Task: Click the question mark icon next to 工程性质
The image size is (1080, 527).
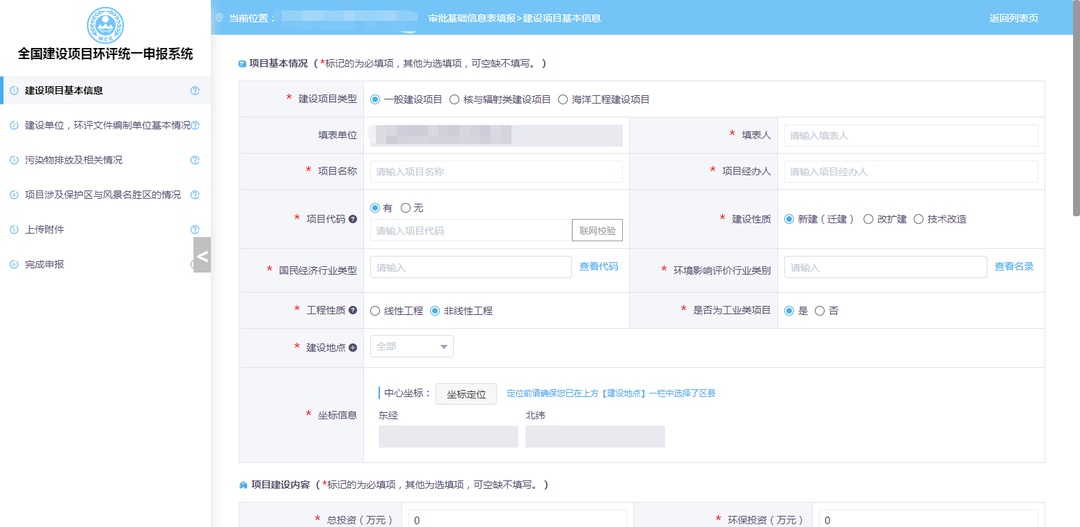Action: tap(352, 310)
